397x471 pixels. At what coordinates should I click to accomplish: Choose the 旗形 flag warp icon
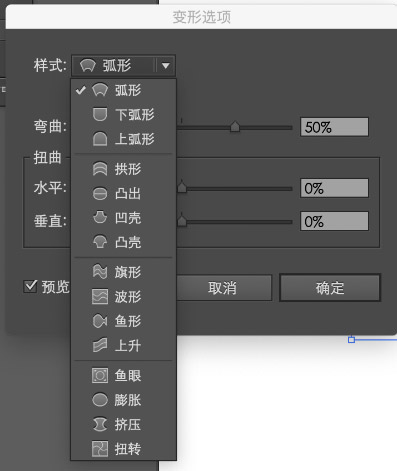click(100, 272)
